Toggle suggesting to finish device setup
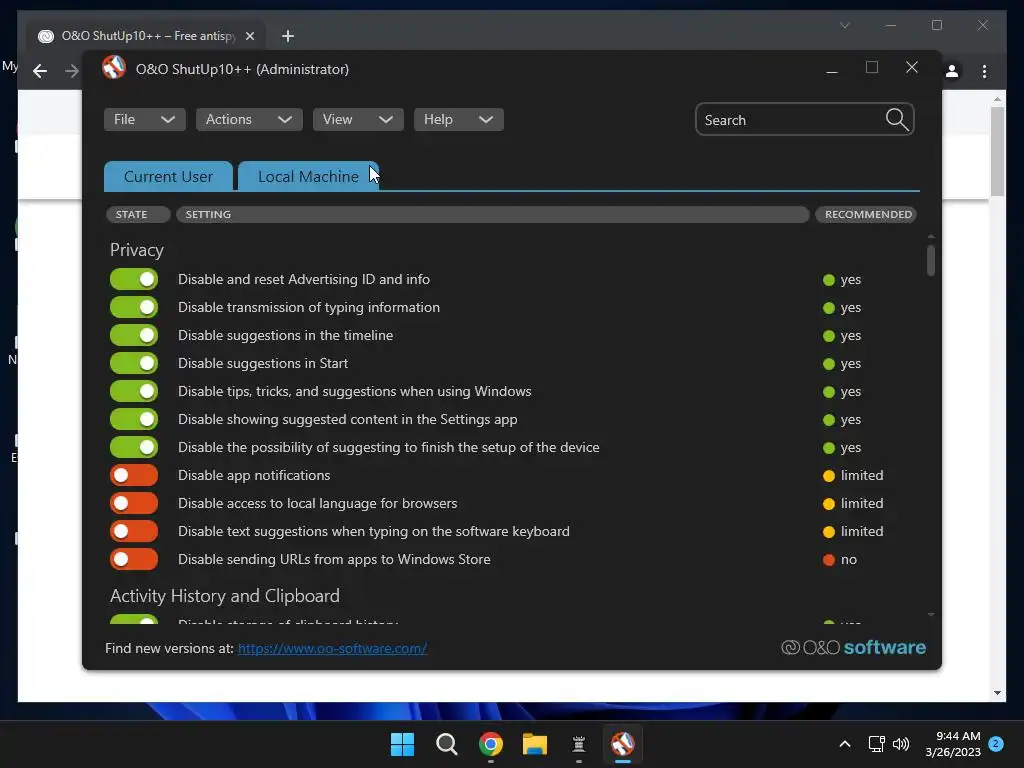This screenshot has height=768, width=1024. point(134,447)
